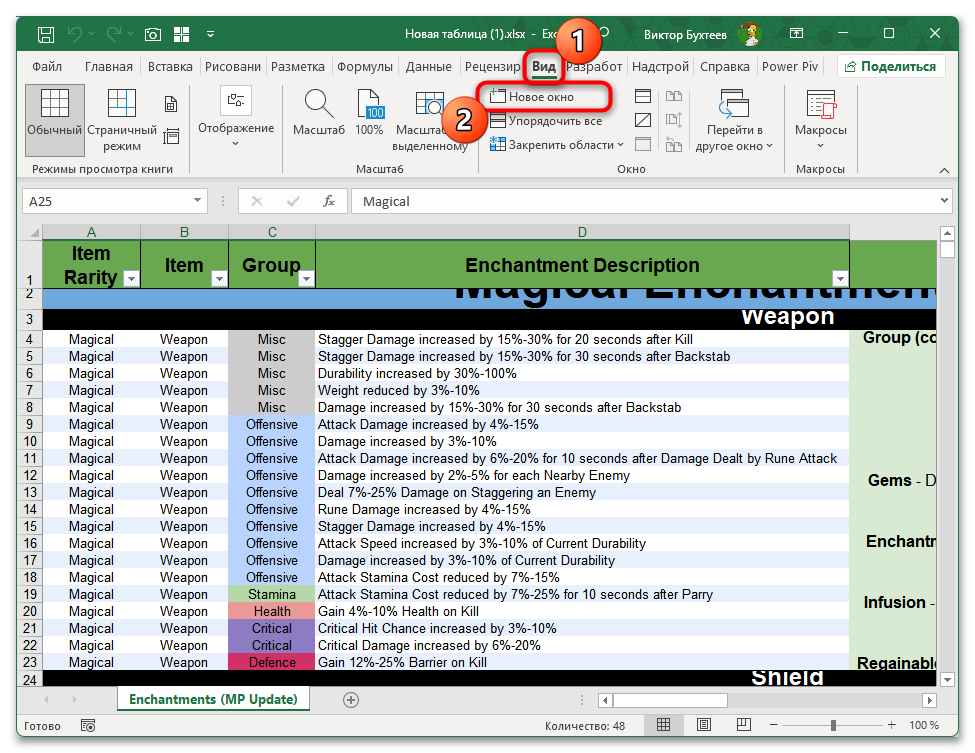Open the Формулы ribbon tab
Viewport: 975px width, 753px height.
pos(365,67)
